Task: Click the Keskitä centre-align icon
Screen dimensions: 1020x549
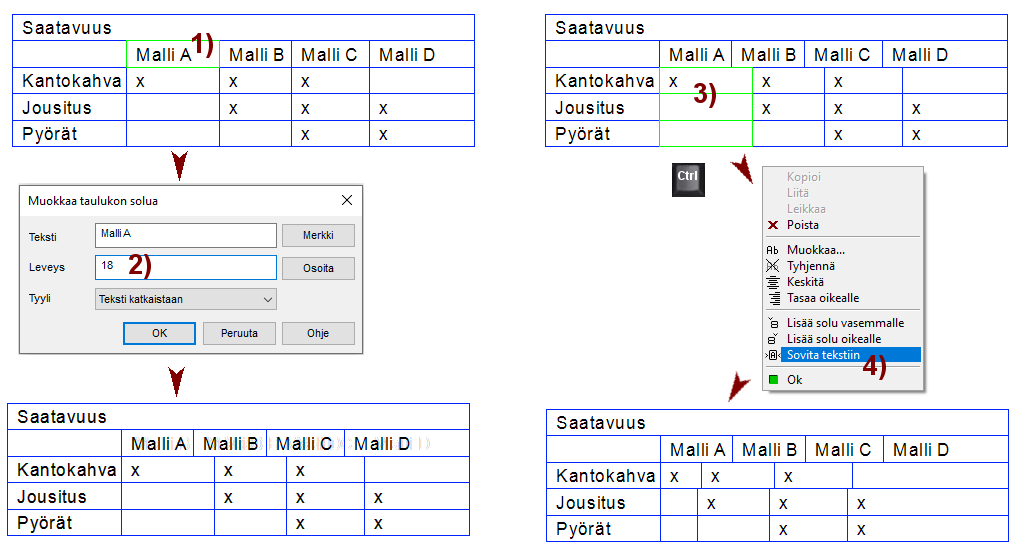Action: [772, 282]
